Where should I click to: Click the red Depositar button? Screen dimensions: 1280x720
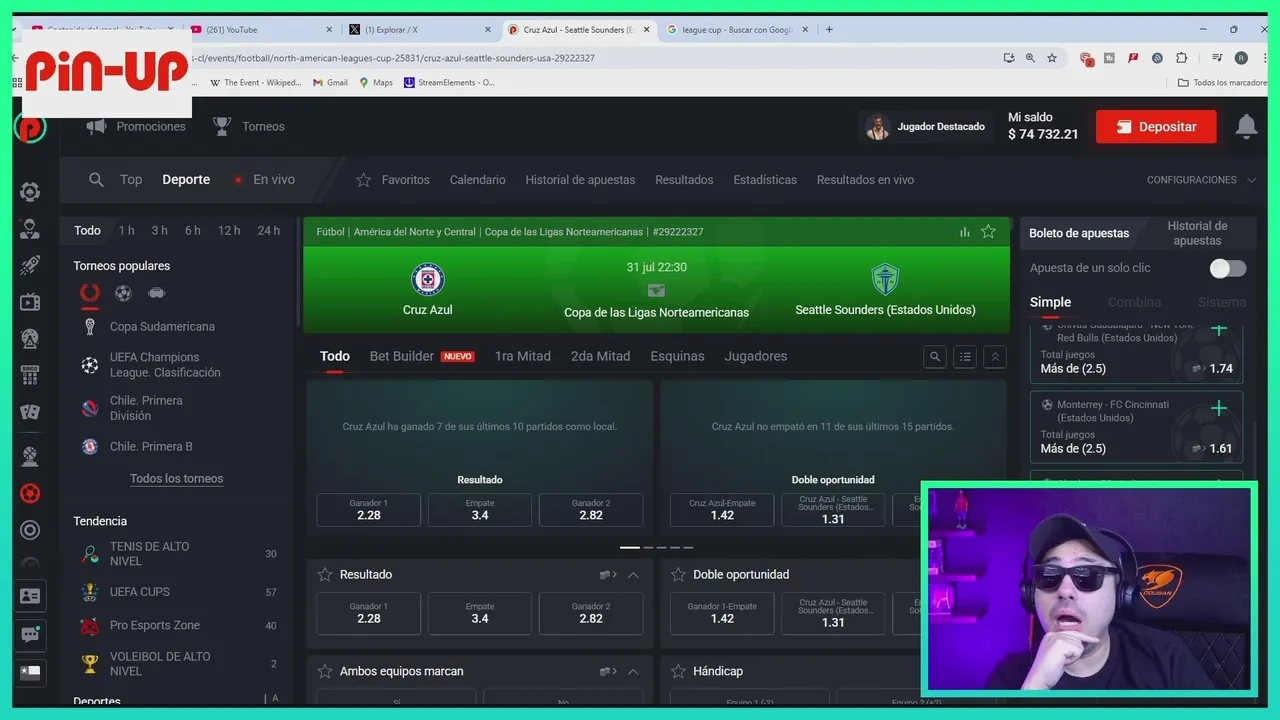coord(1156,127)
